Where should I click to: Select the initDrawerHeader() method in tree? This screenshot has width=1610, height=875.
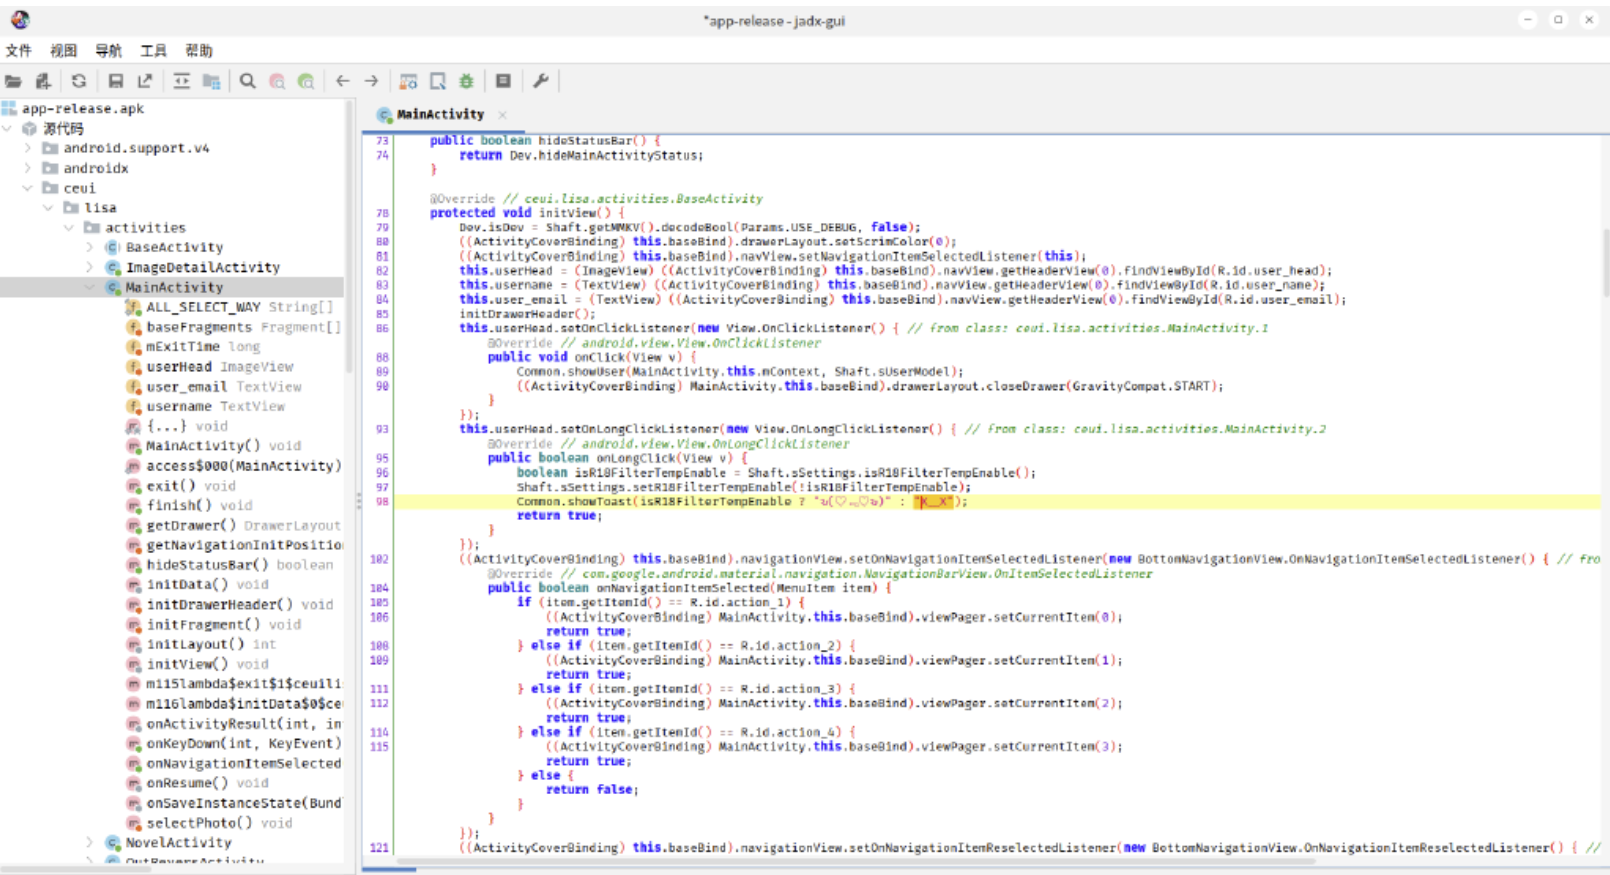(x=219, y=604)
